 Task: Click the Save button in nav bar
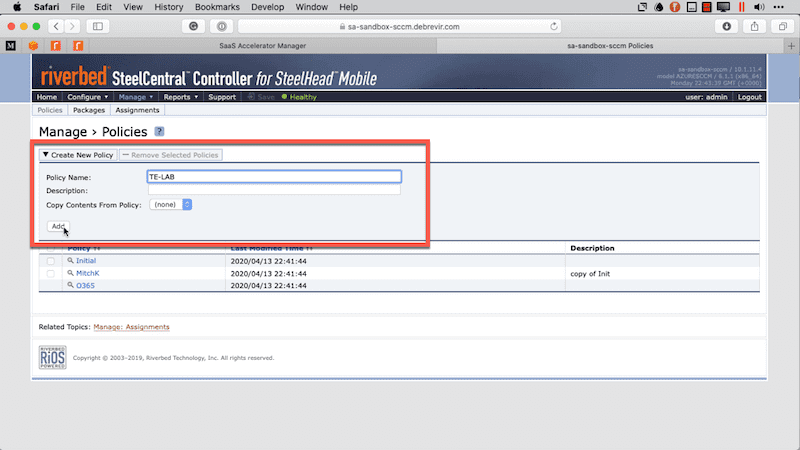pos(261,97)
